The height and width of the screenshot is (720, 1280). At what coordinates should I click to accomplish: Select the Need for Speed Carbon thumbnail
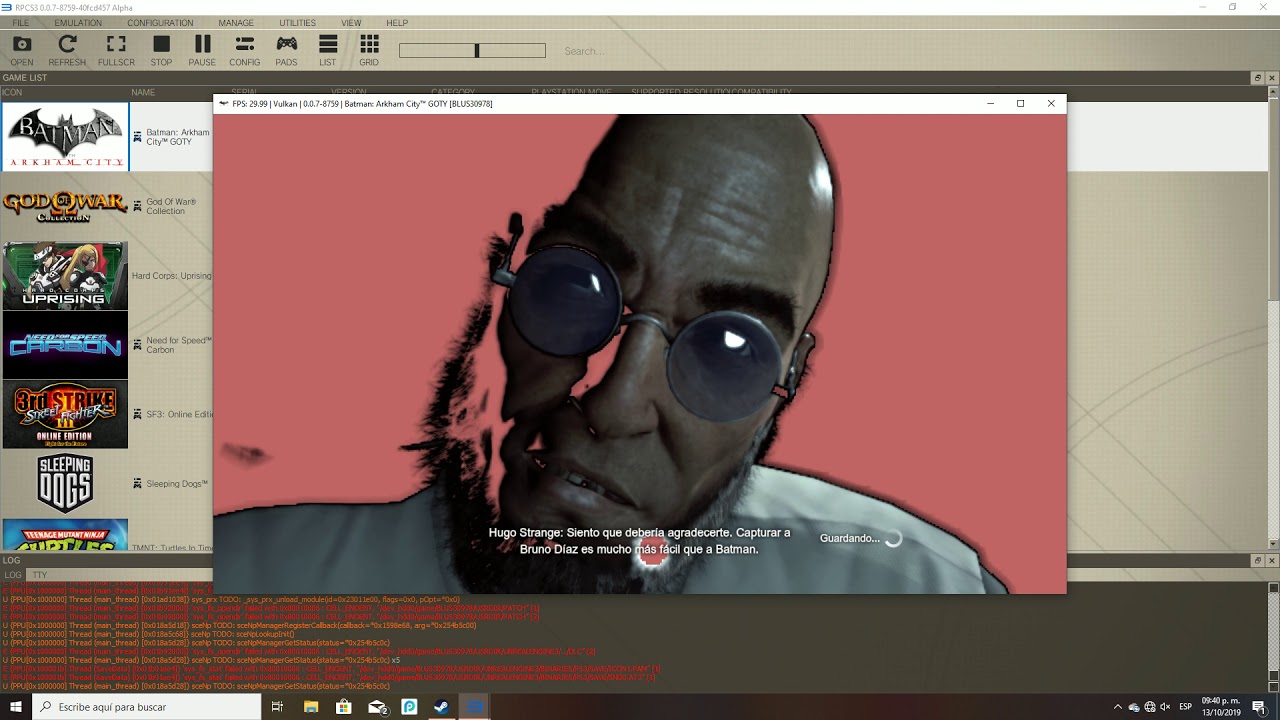pyautogui.click(x=65, y=345)
